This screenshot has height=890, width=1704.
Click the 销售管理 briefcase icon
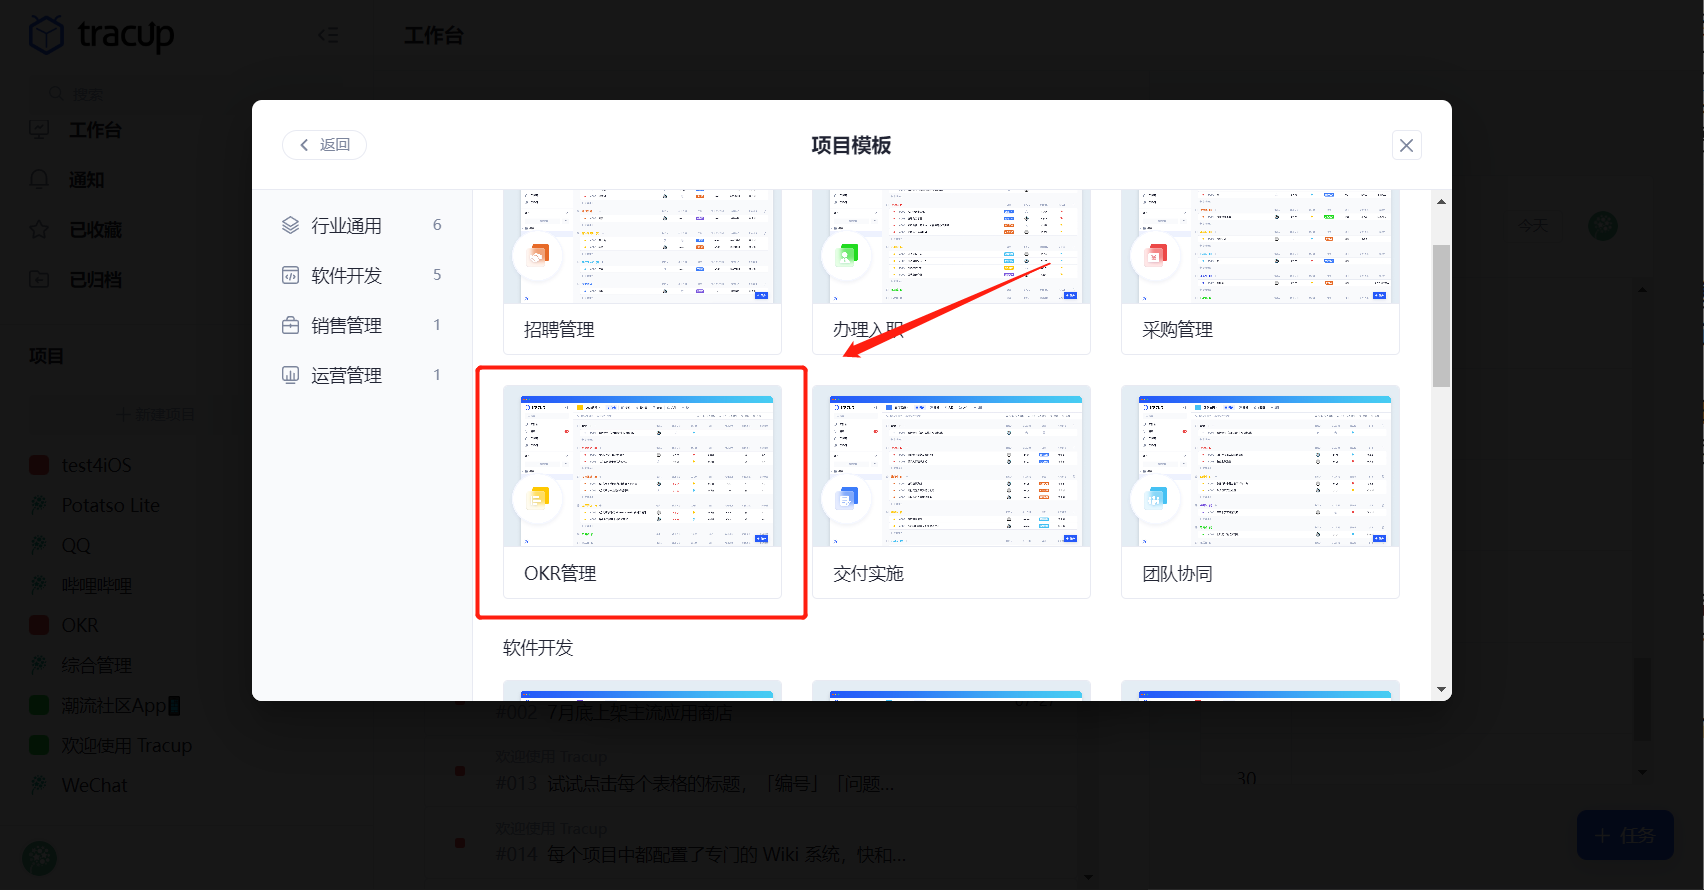(x=291, y=325)
